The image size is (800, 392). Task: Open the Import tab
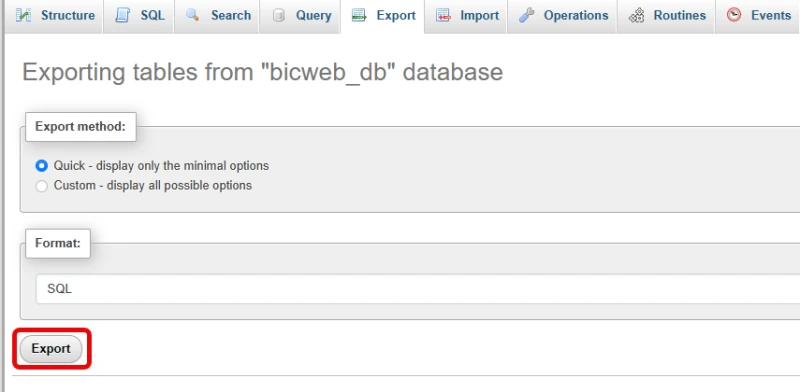[x=466, y=16]
